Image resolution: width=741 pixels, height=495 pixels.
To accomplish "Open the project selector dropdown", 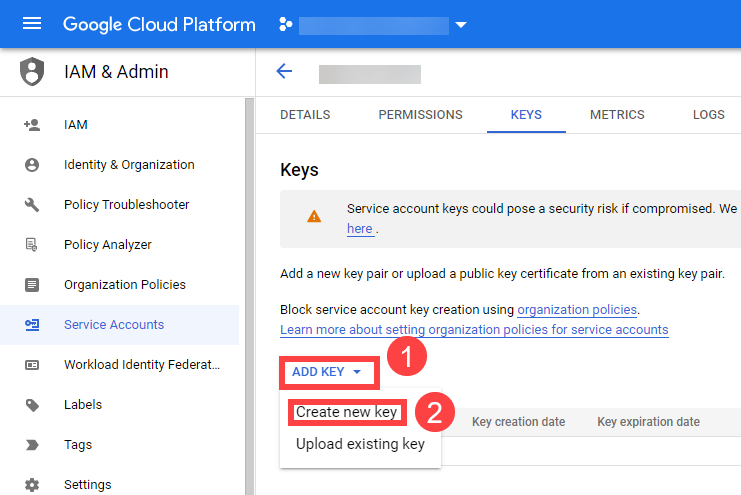I will 460,25.
